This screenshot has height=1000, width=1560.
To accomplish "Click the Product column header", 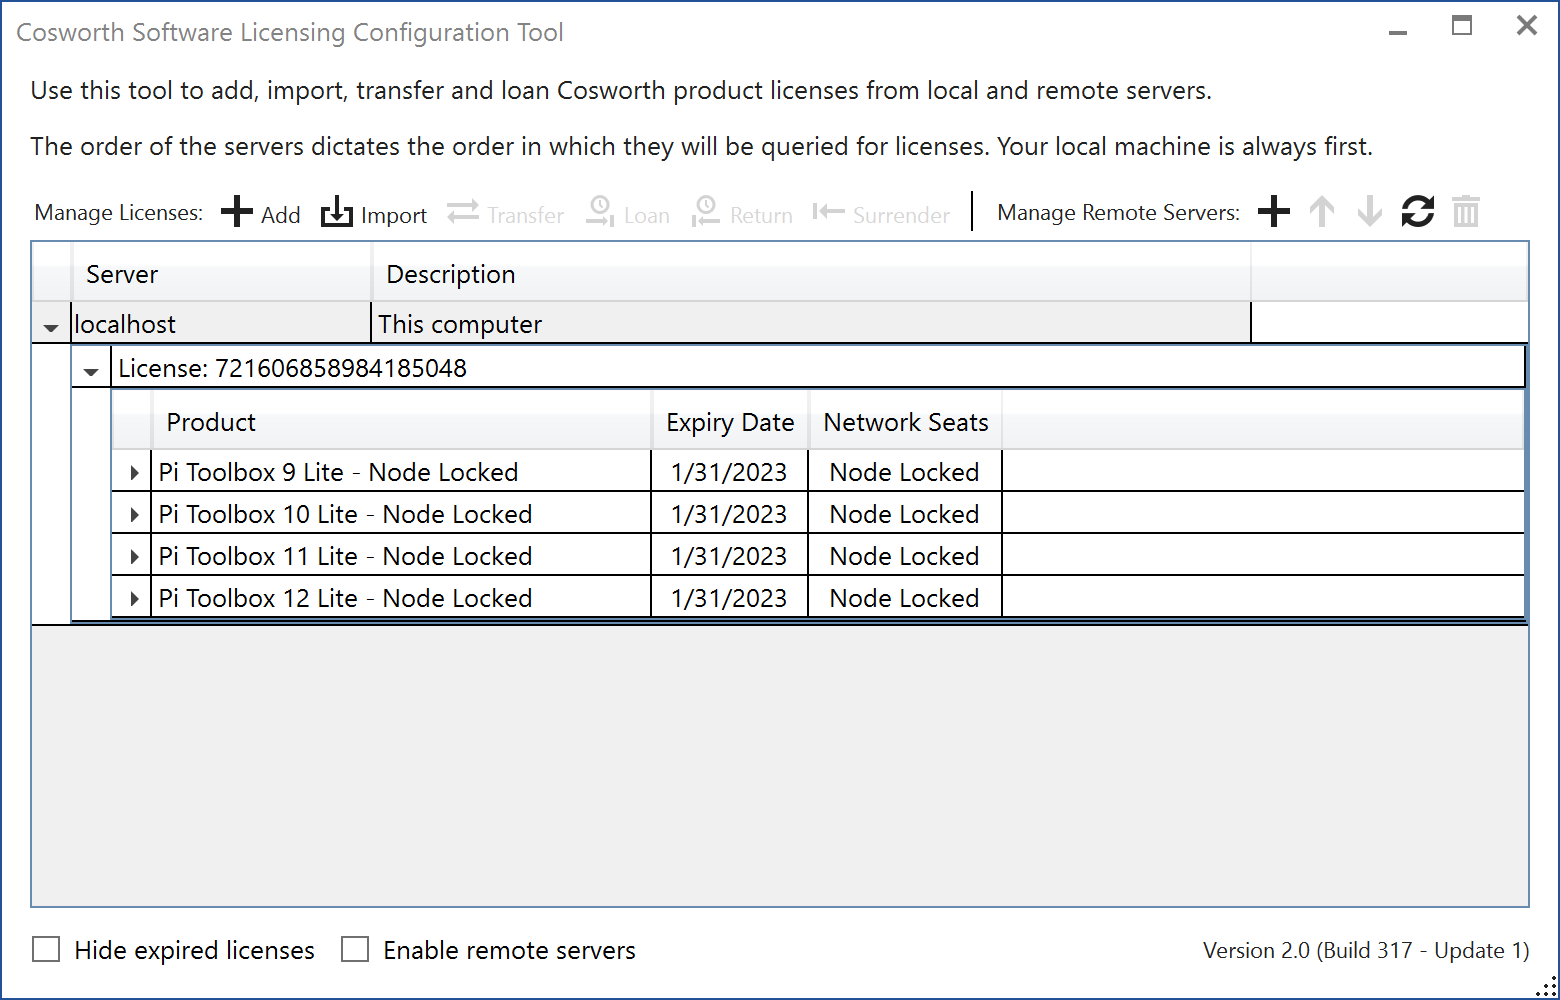I will 400,423.
